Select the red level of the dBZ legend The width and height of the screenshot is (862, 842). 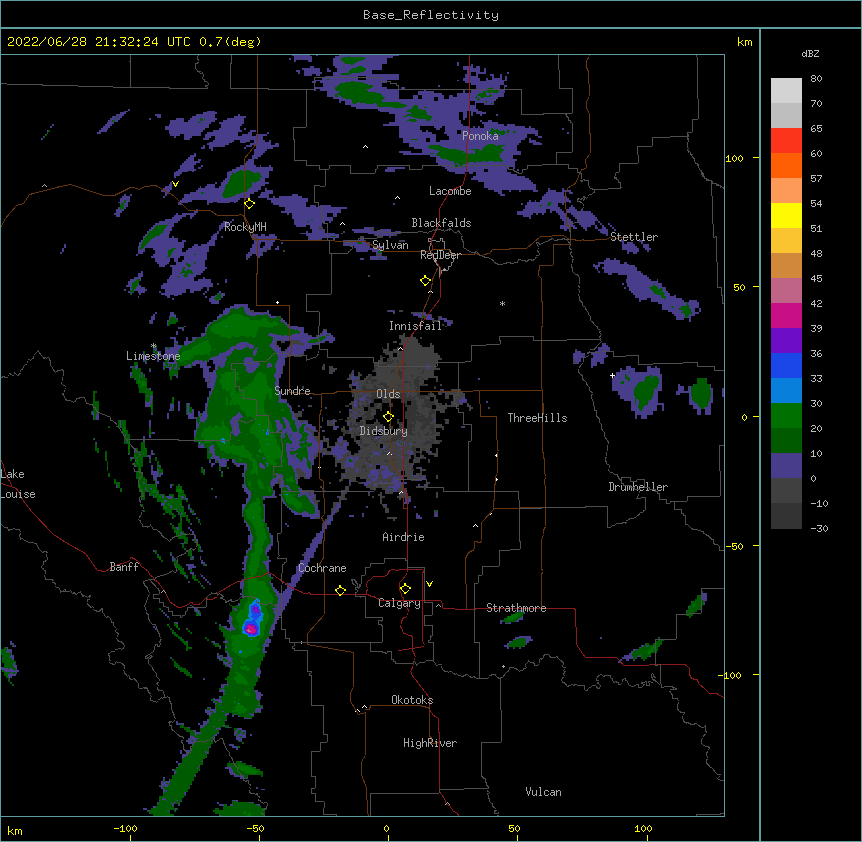786,140
